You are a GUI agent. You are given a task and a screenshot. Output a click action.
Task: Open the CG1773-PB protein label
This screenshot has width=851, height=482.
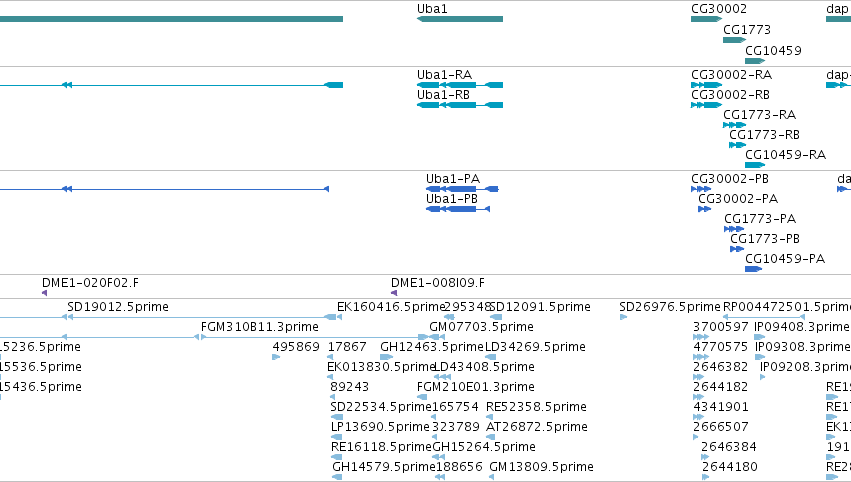(x=765, y=239)
